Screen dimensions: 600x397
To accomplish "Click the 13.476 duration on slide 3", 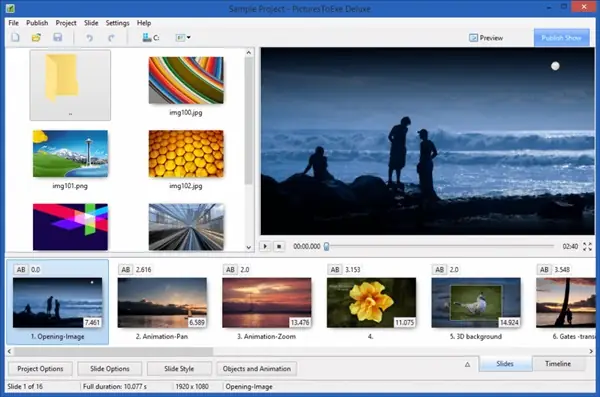I will tap(300, 322).
